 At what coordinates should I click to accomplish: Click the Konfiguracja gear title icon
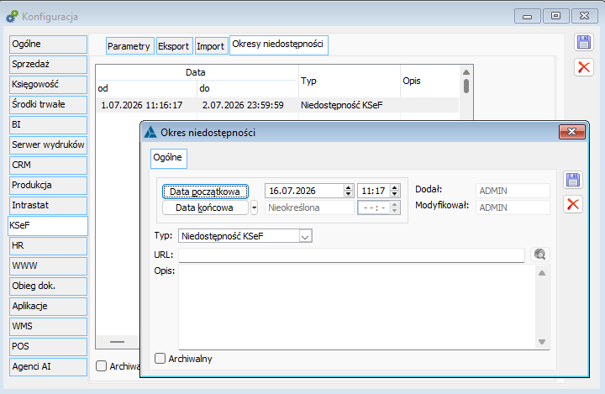(12, 17)
